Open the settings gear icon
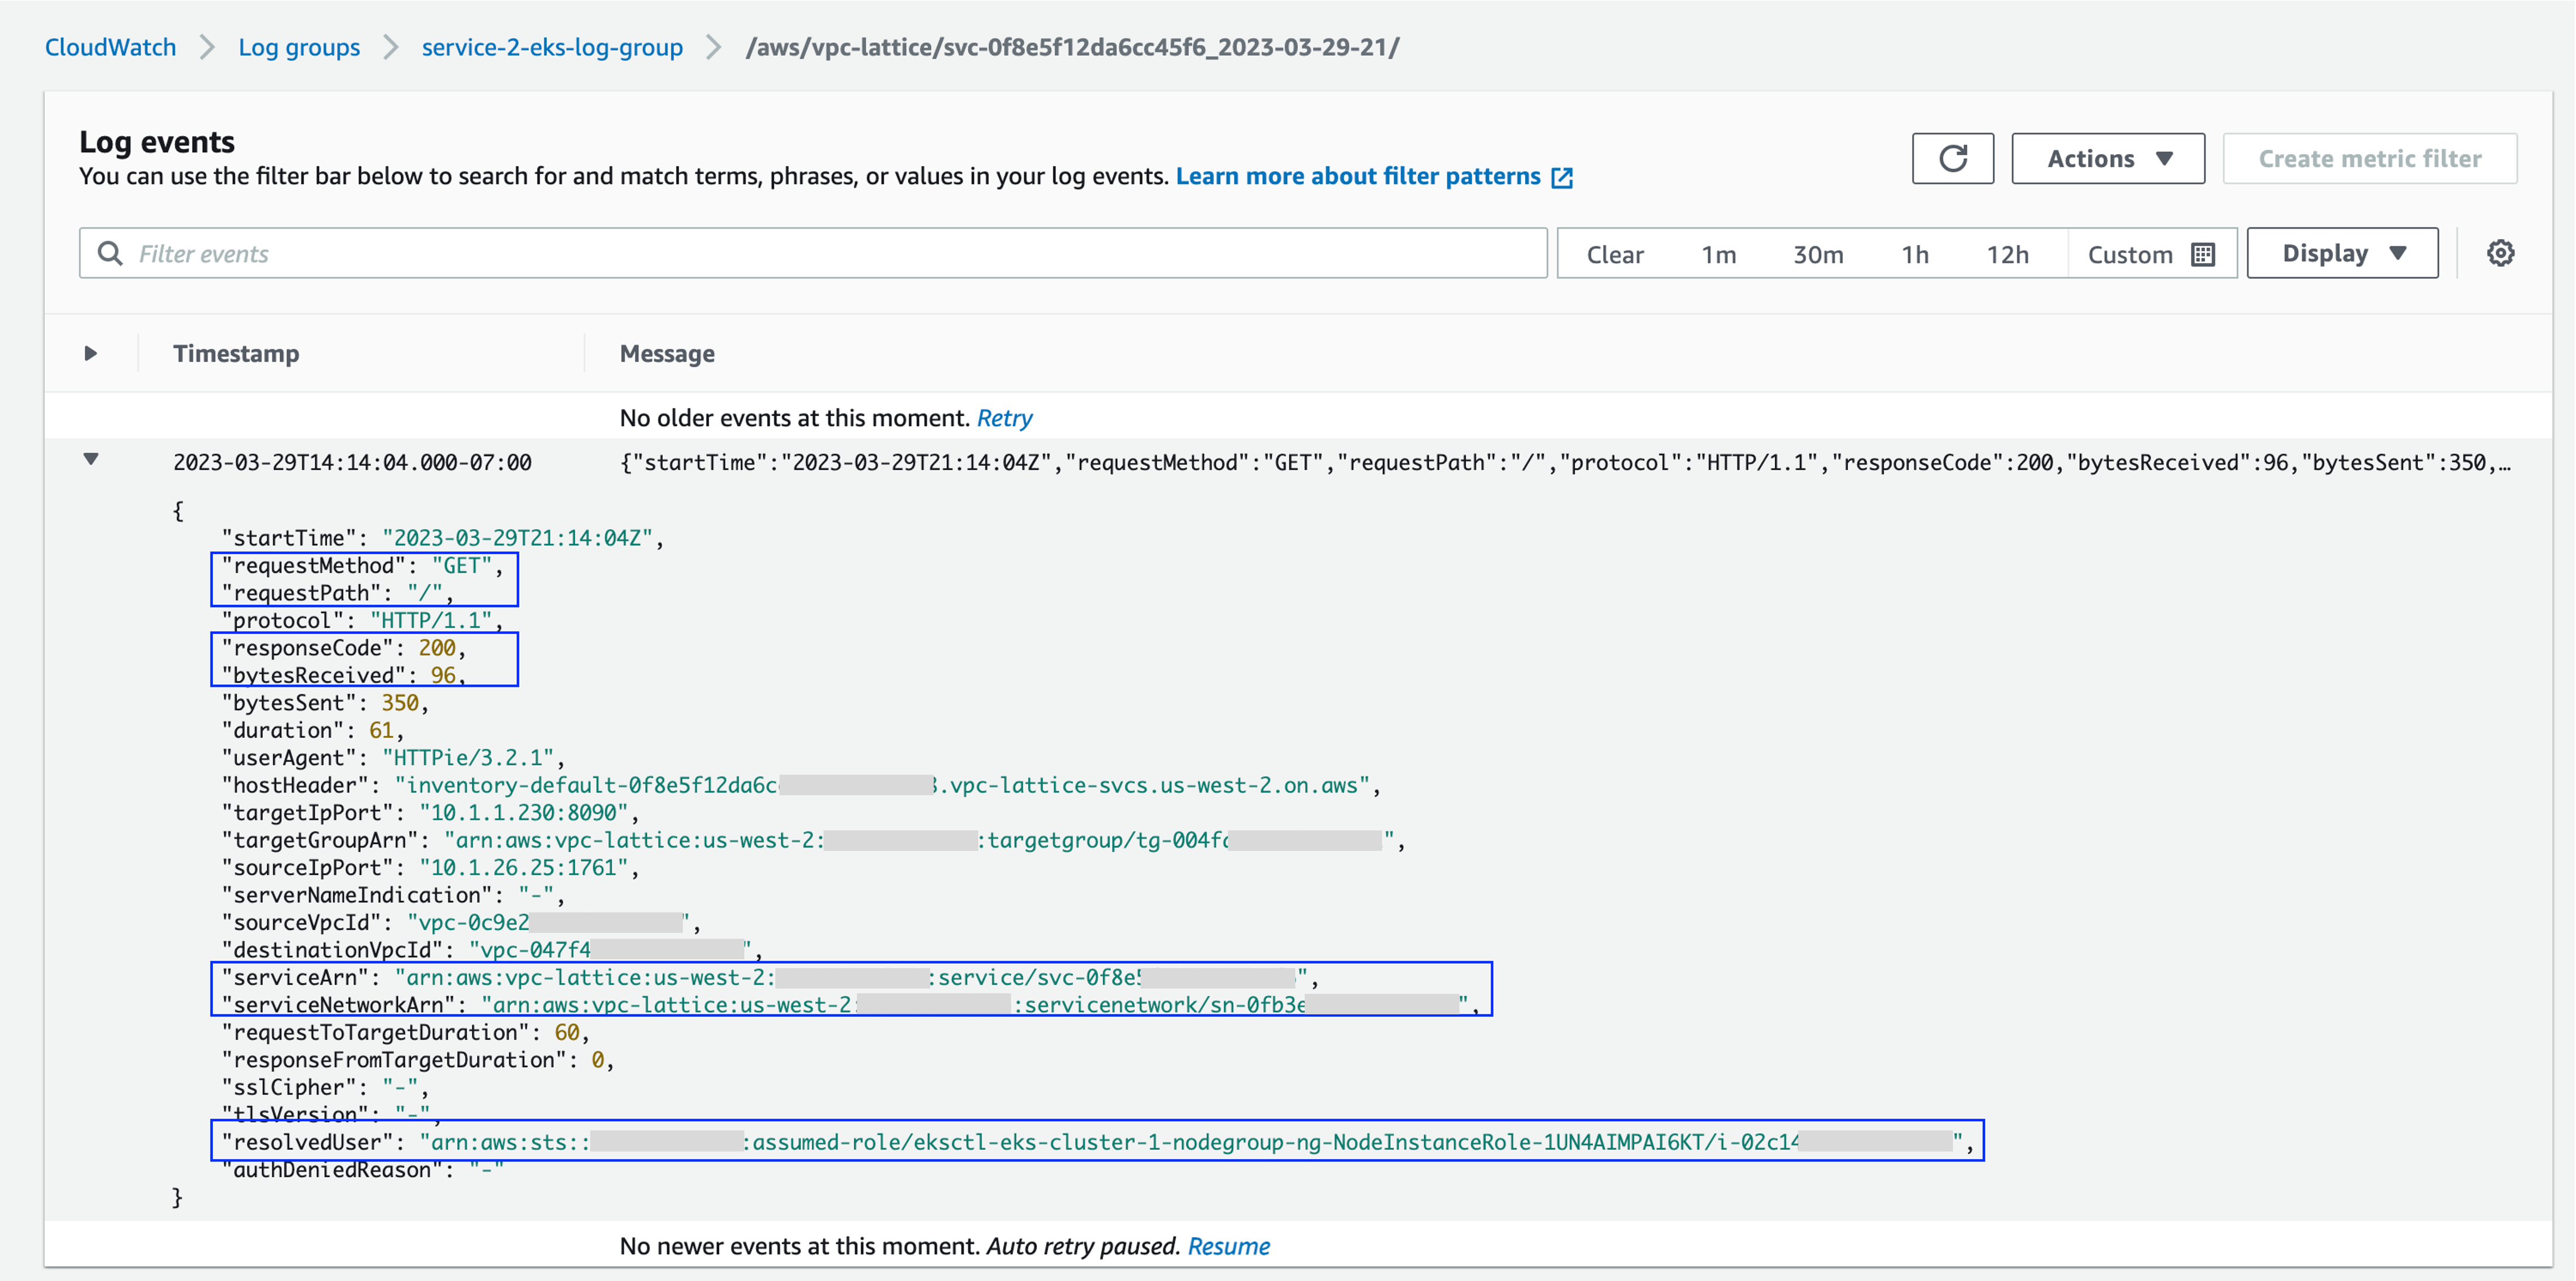The image size is (2576, 1281). click(2500, 253)
